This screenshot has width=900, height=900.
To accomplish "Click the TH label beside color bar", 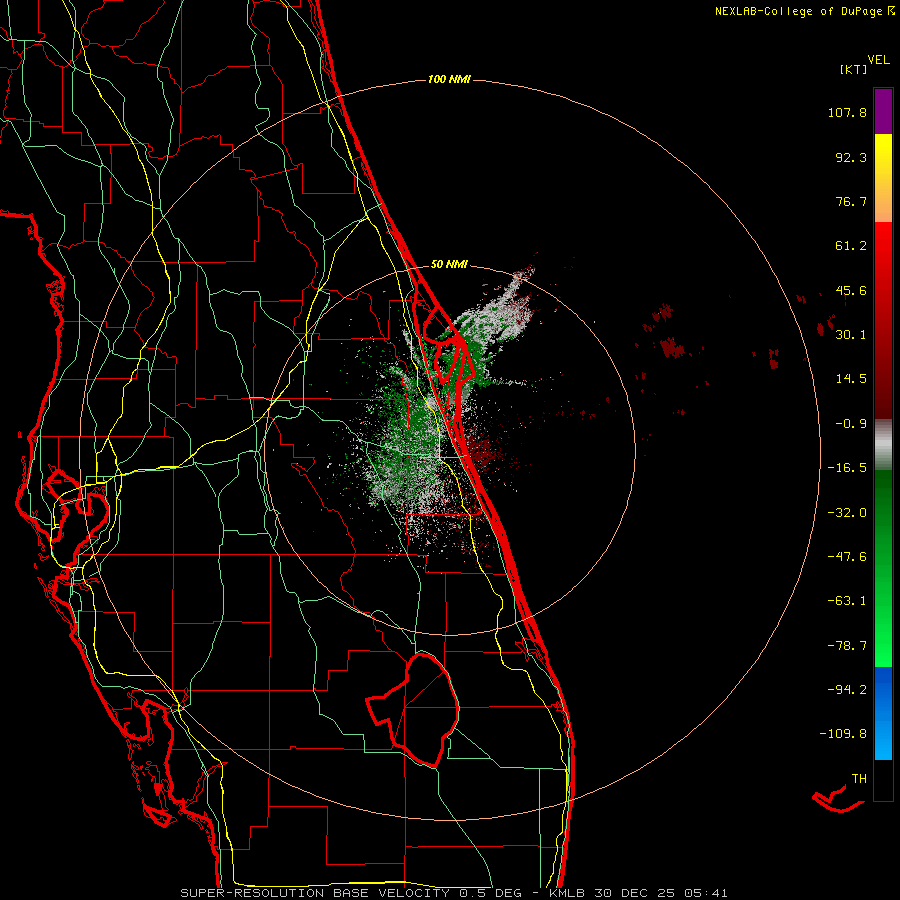I will pyautogui.click(x=859, y=779).
